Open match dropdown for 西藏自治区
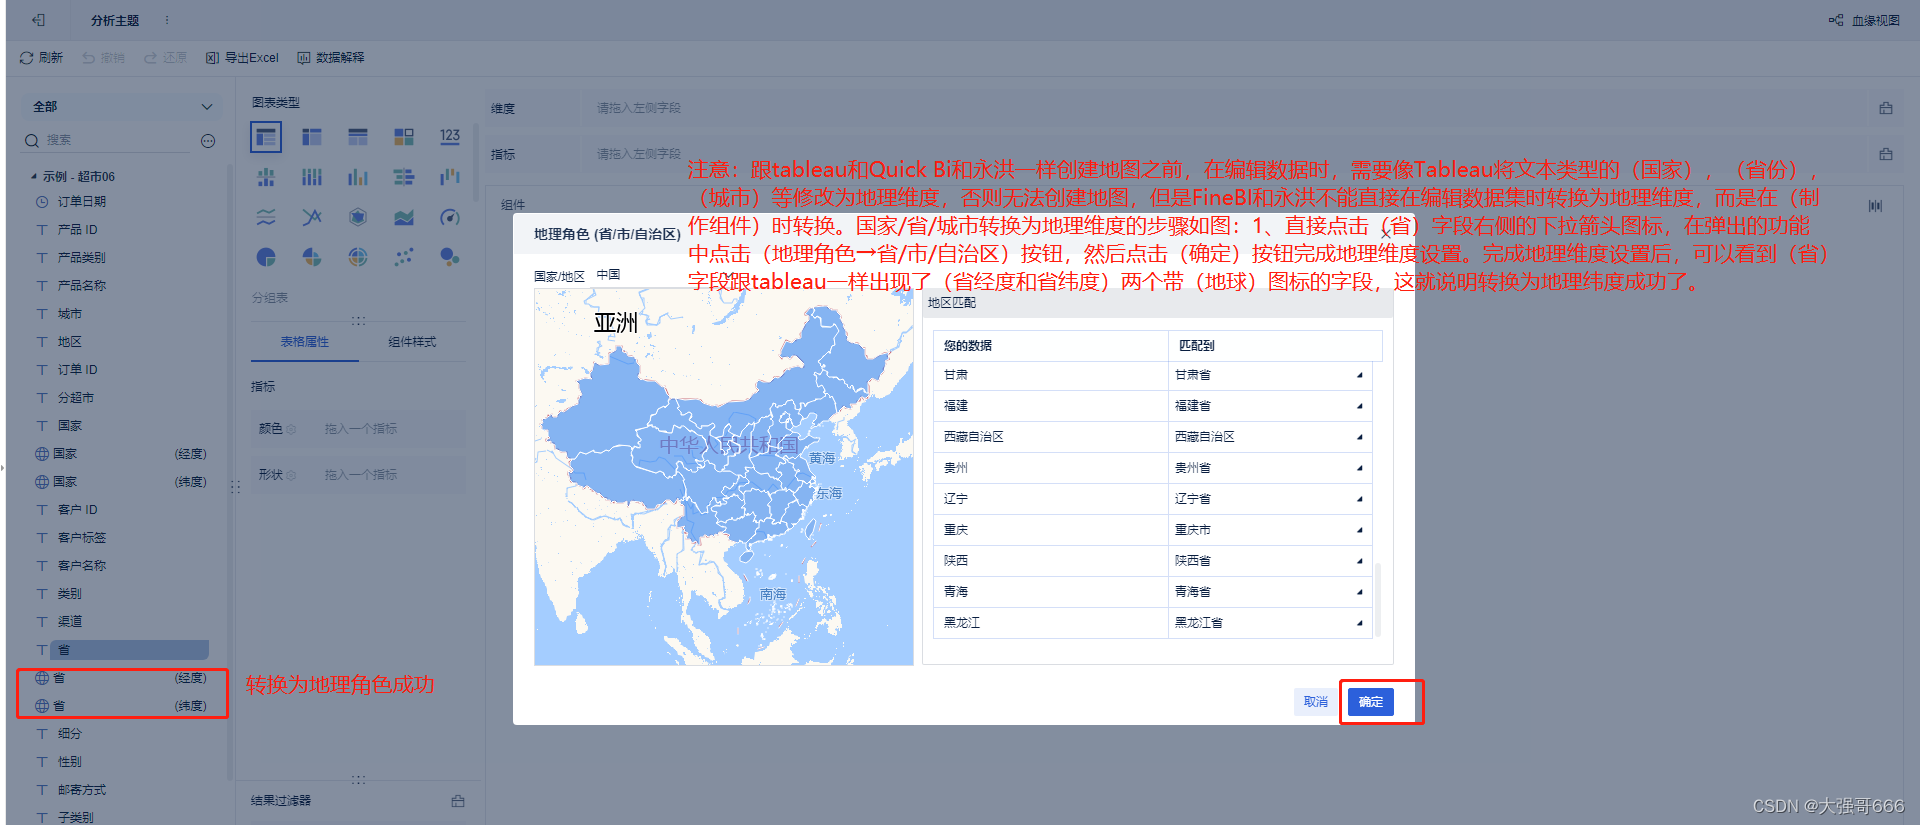1920x825 pixels. (1359, 437)
